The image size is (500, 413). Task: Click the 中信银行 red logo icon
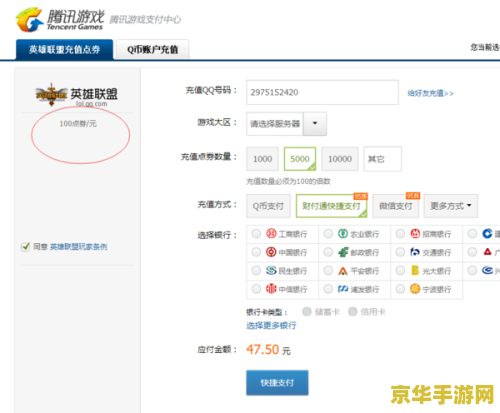pos(271,289)
